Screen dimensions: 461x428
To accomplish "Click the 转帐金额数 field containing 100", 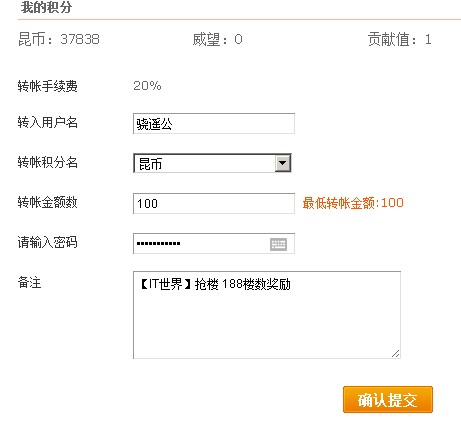I will click(x=214, y=203).
